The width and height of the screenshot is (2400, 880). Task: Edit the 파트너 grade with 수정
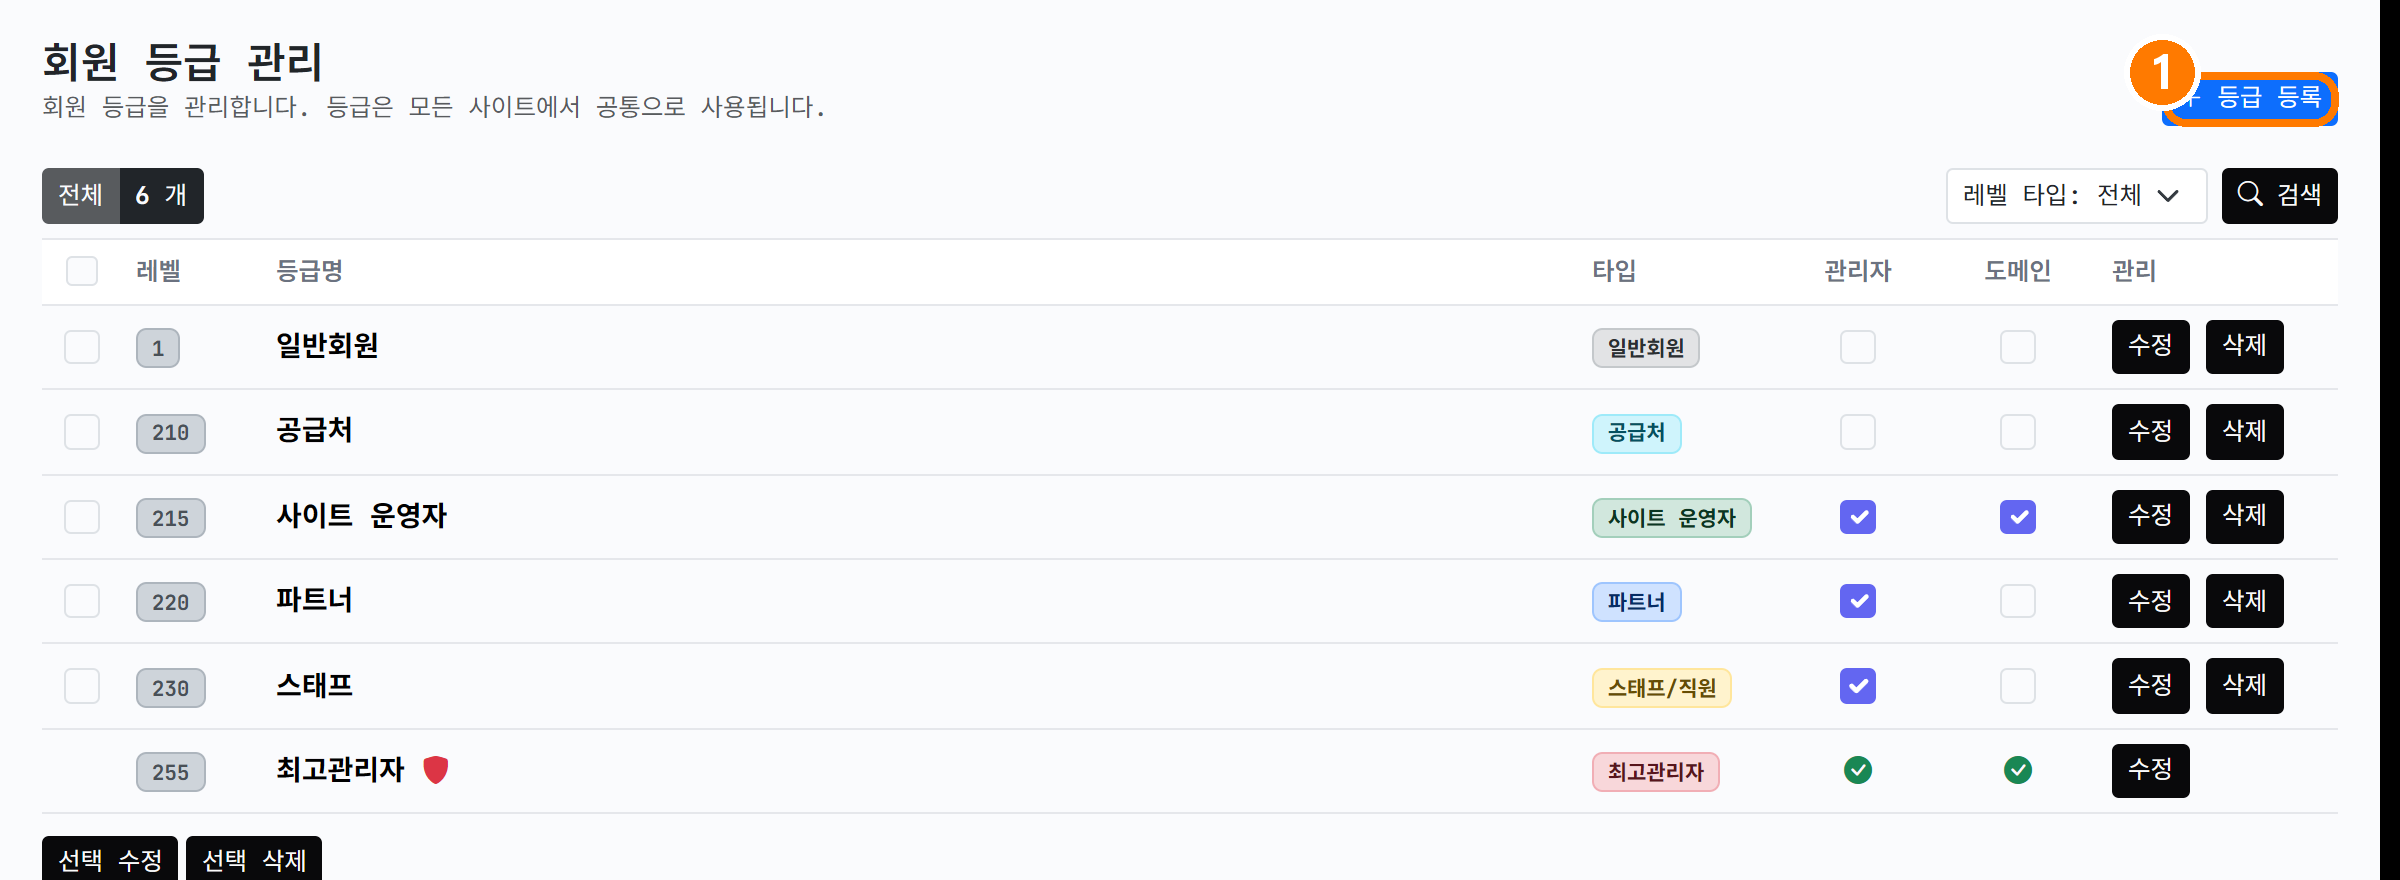tap(2150, 600)
